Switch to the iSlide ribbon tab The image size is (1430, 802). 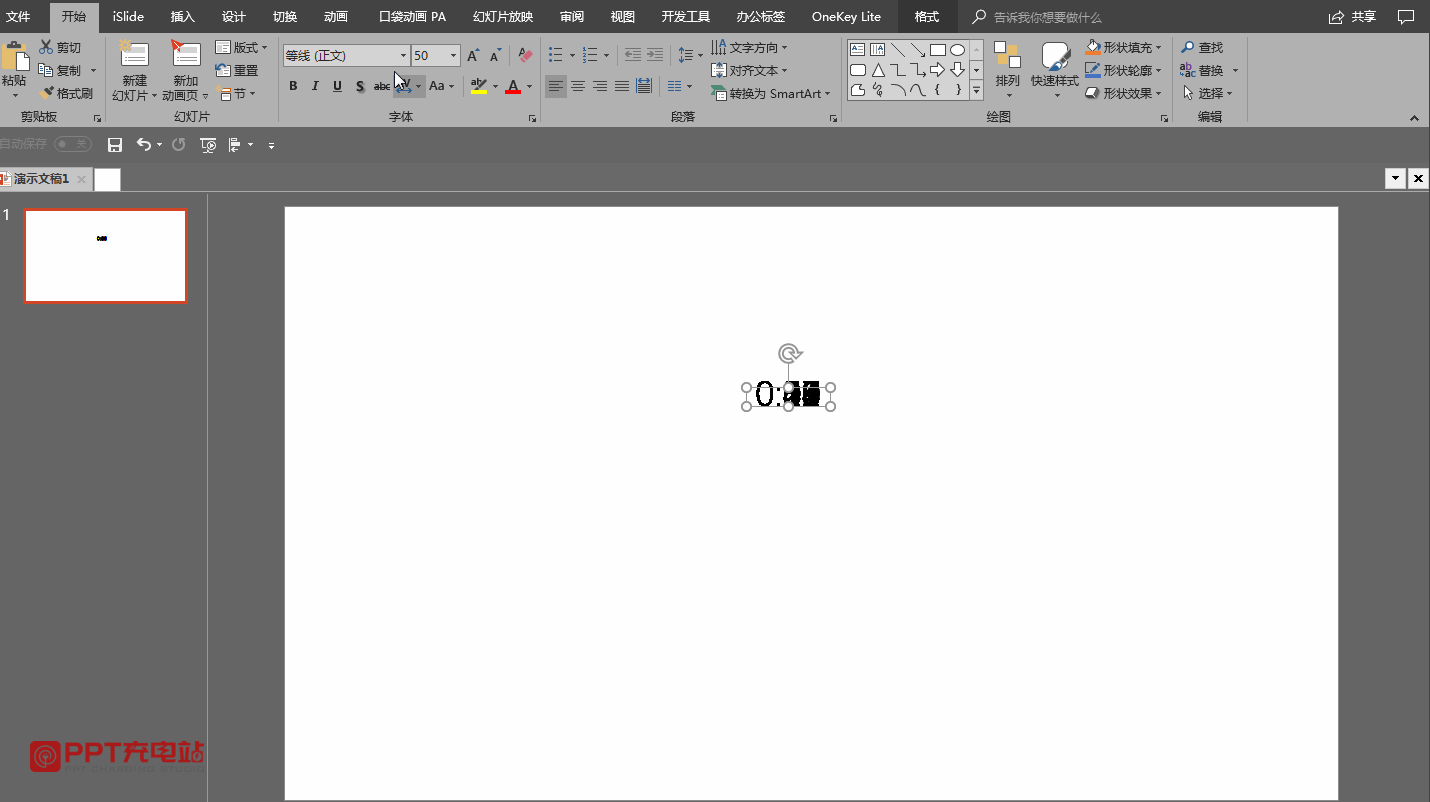(128, 16)
